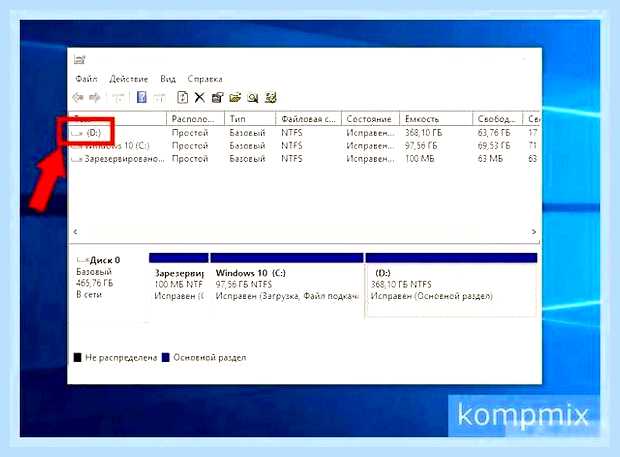Click the Disk Management title bar icon

click(79, 60)
